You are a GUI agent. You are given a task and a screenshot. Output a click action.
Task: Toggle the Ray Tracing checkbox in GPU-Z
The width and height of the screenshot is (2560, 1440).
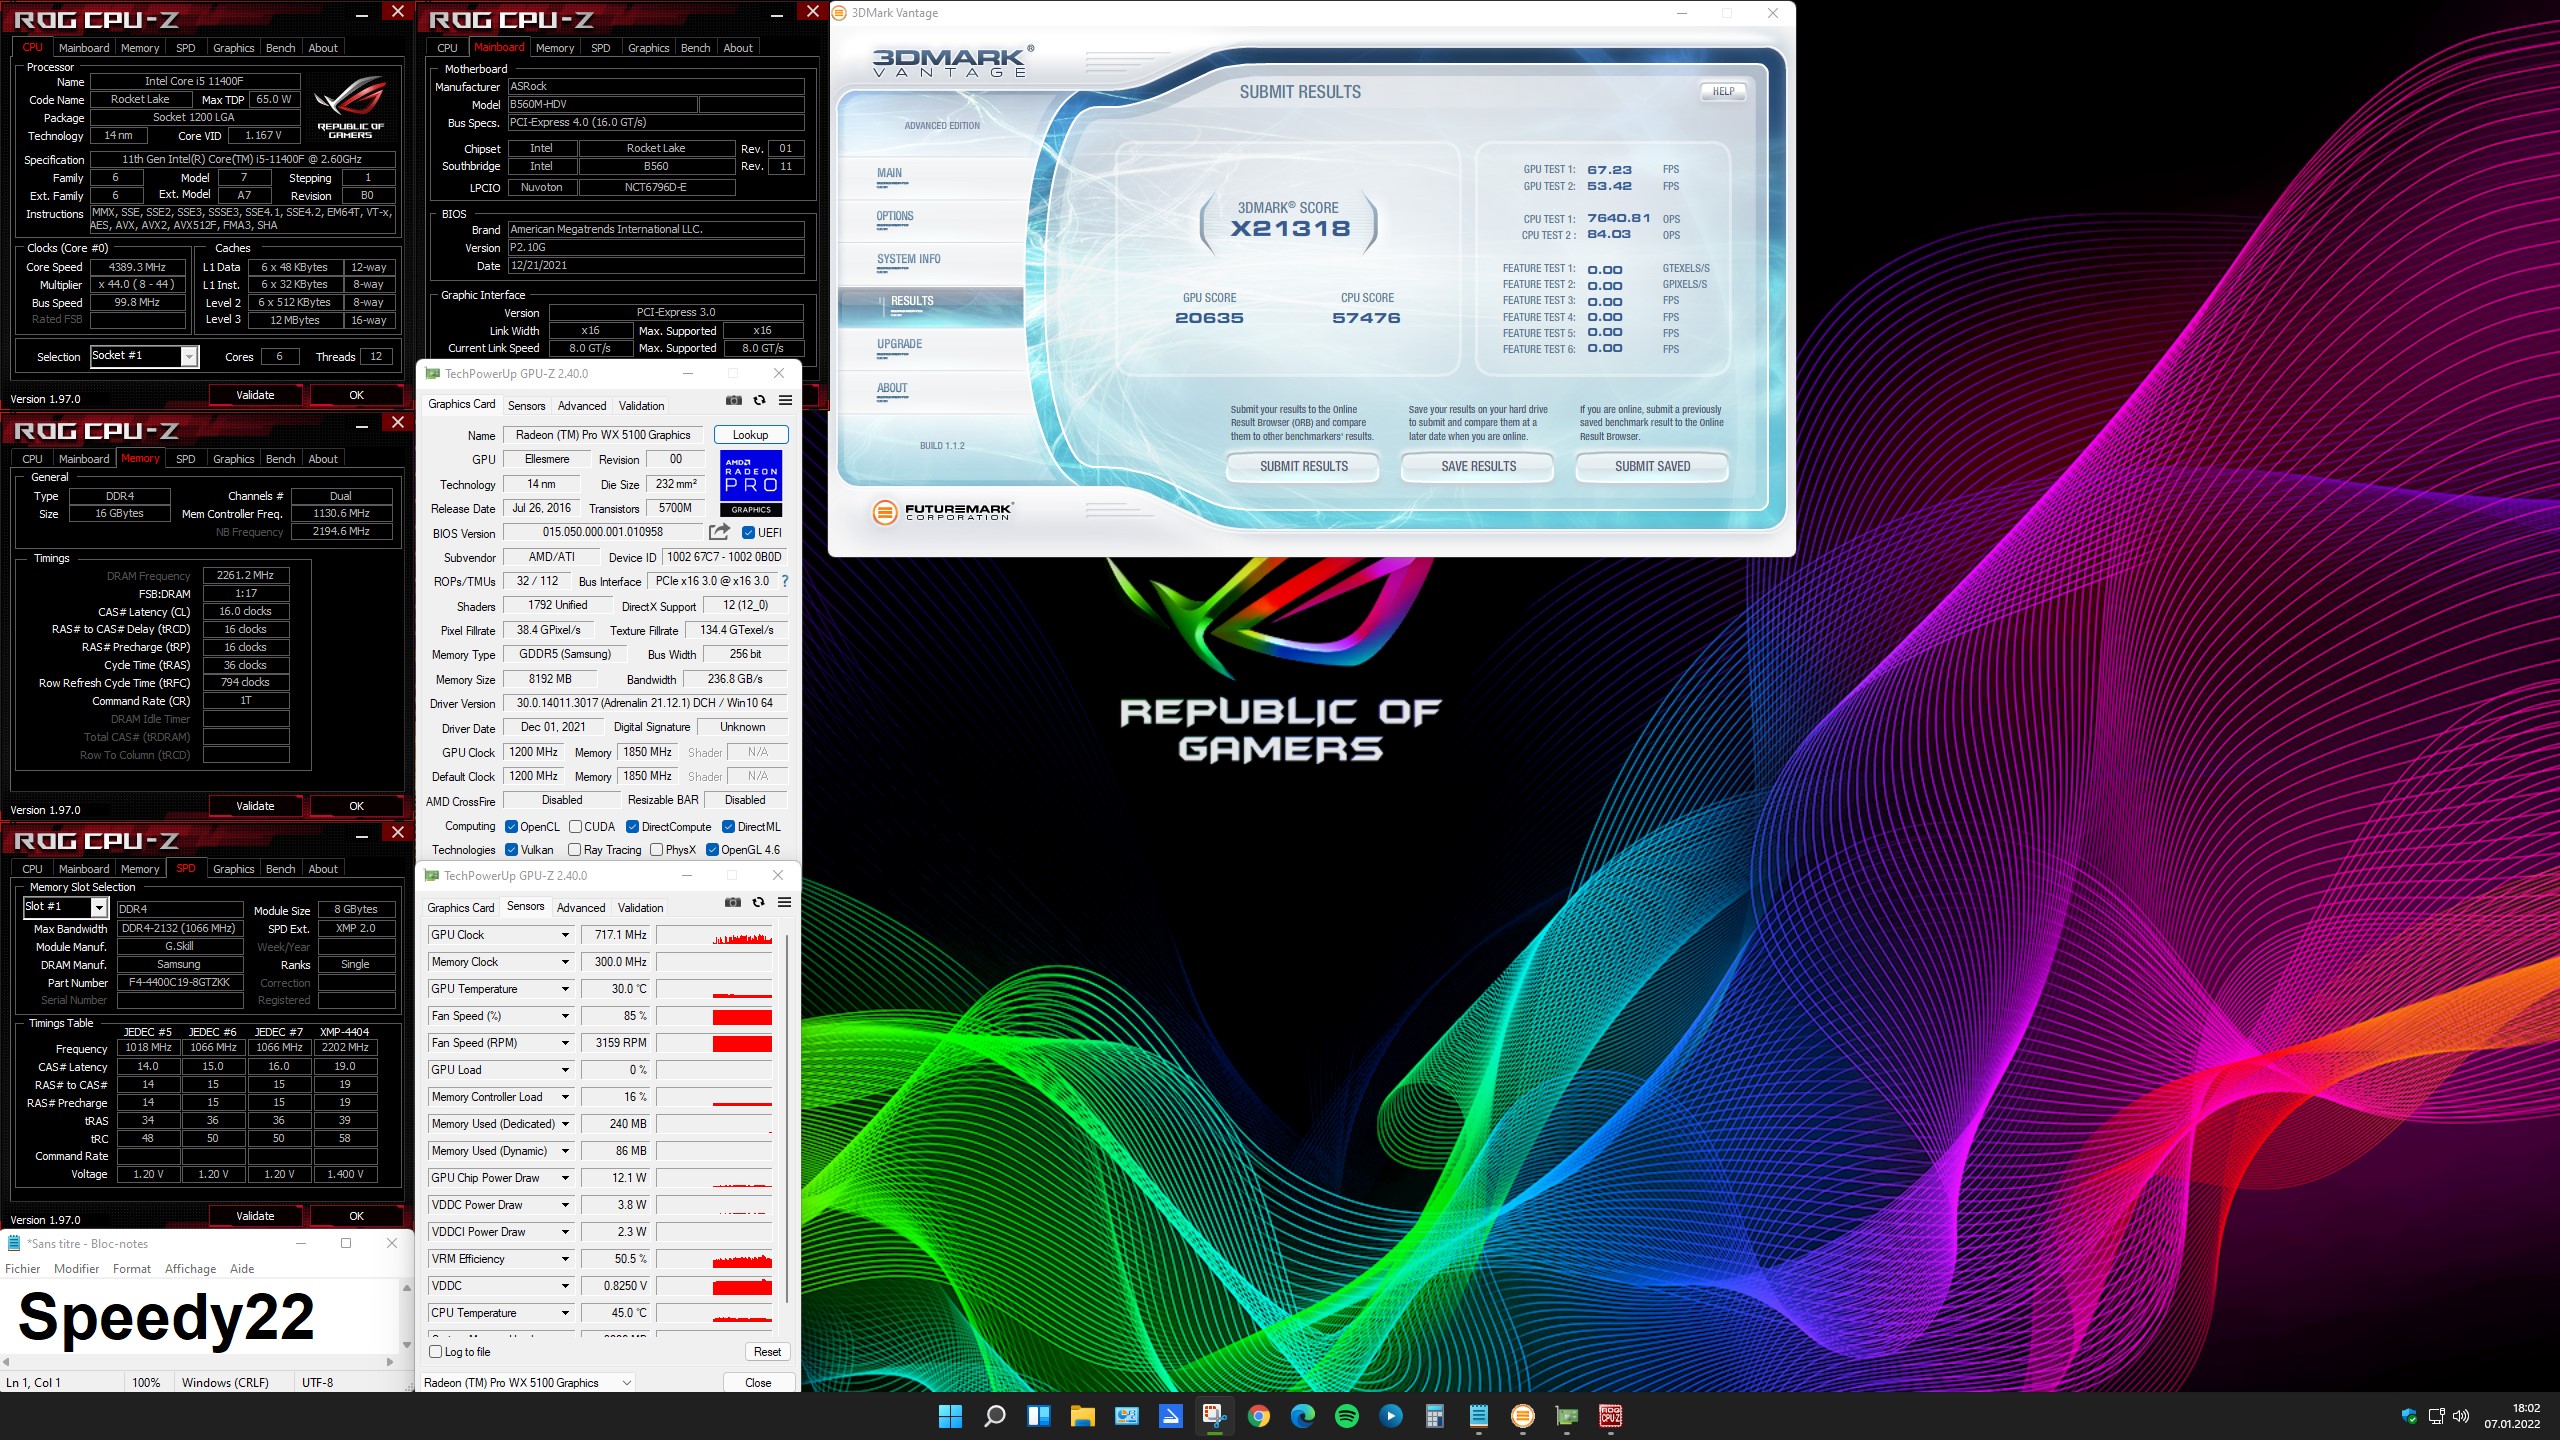point(574,850)
